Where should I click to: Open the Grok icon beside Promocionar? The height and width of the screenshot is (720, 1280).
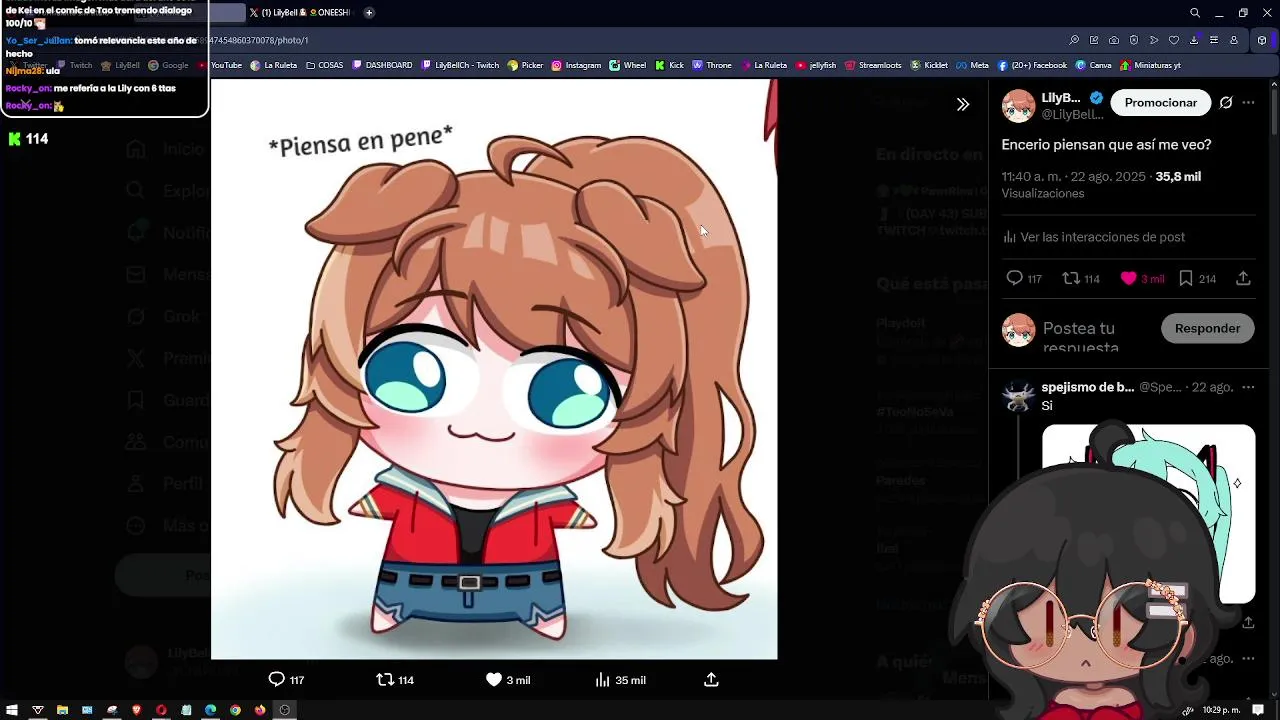coord(1225,103)
